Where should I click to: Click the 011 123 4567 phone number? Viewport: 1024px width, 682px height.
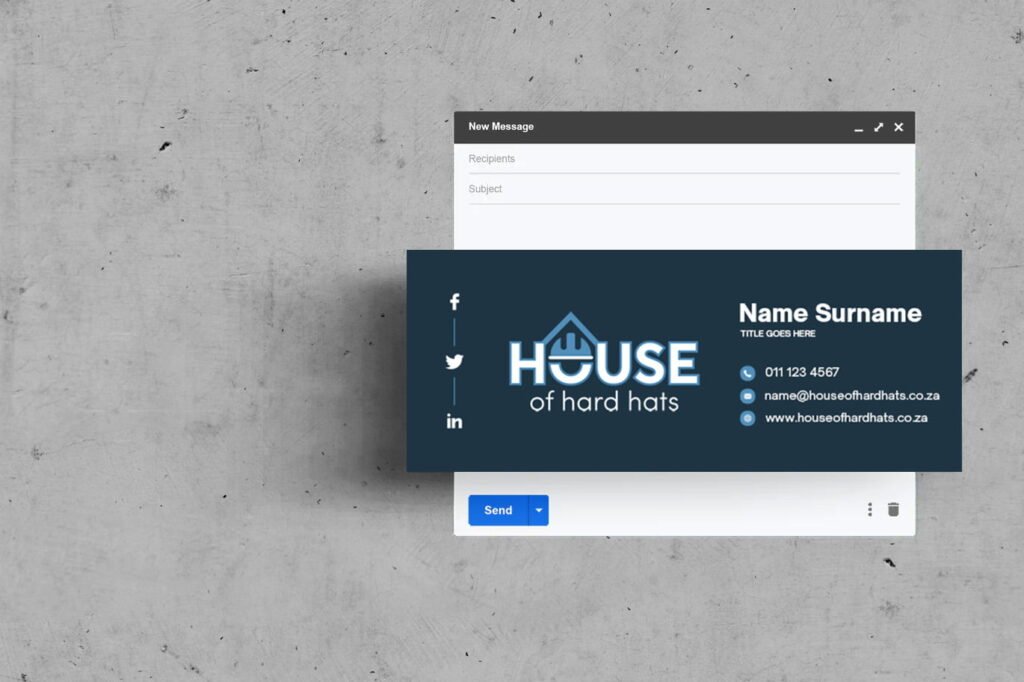pyautogui.click(x=802, y=372)
